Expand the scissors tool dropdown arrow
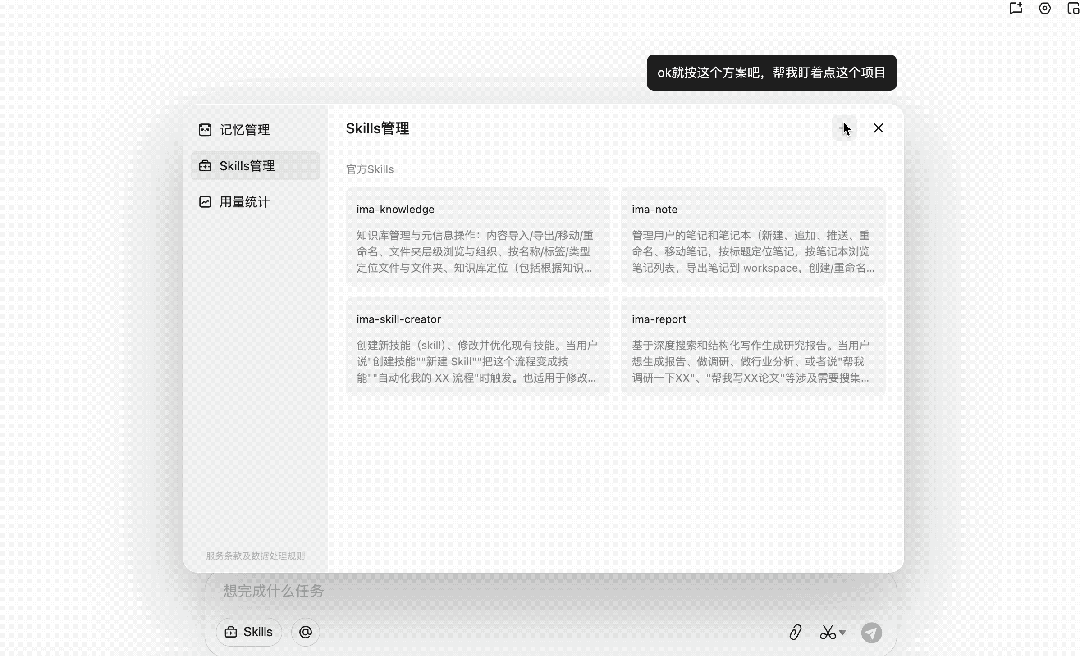Image resolution: width=1080 pixels, height=656 pixels. 842,632
